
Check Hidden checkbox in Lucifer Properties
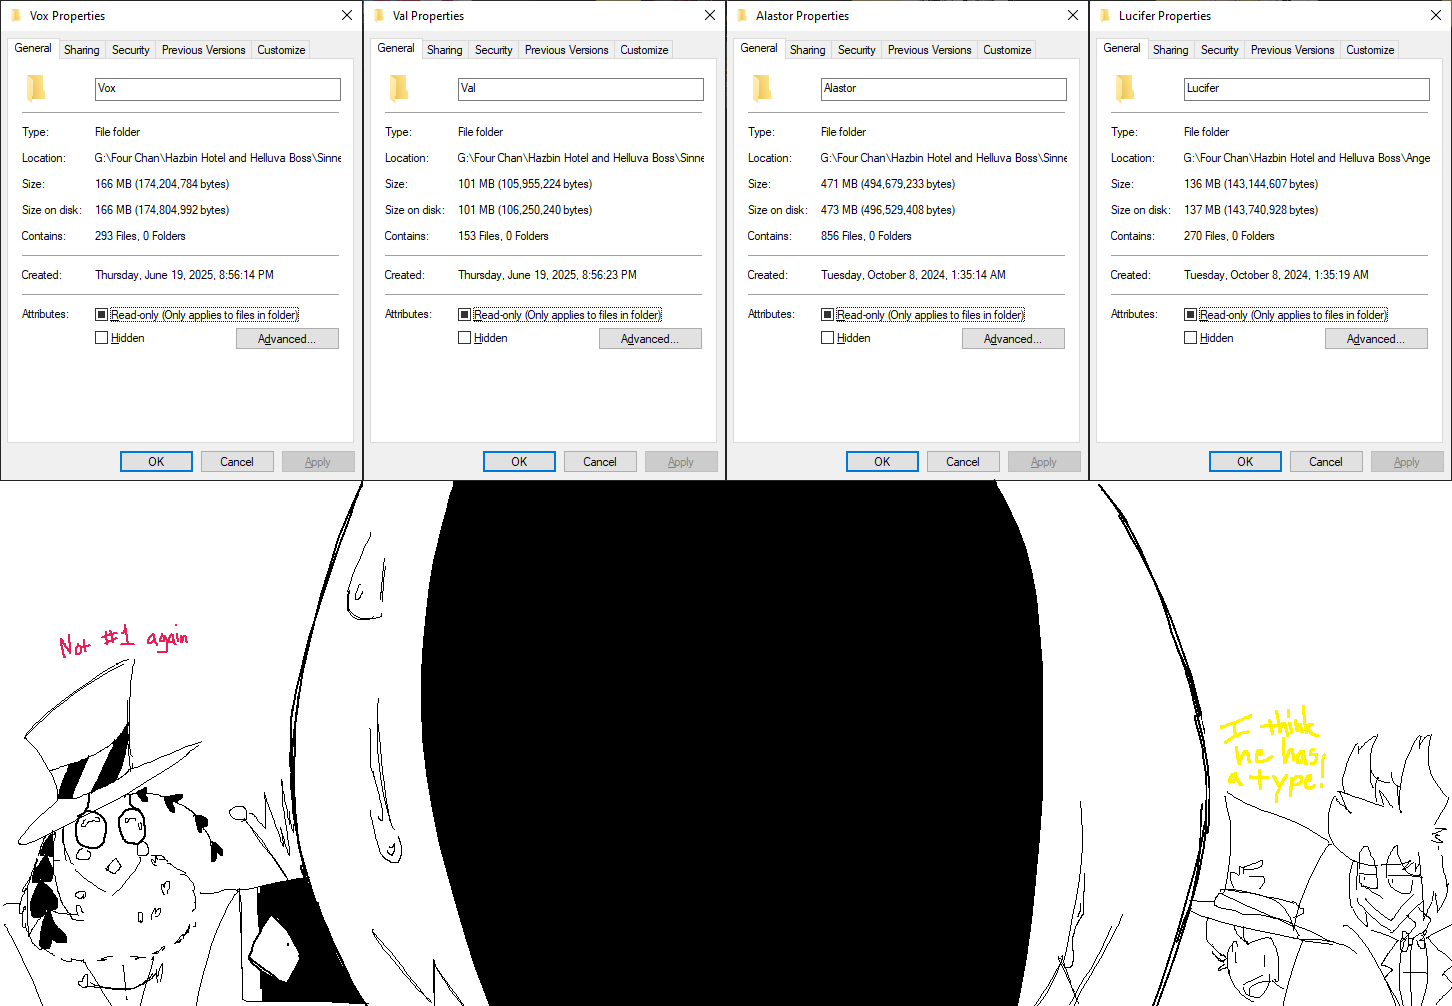pyautogui.click(x=1190, y=338)
